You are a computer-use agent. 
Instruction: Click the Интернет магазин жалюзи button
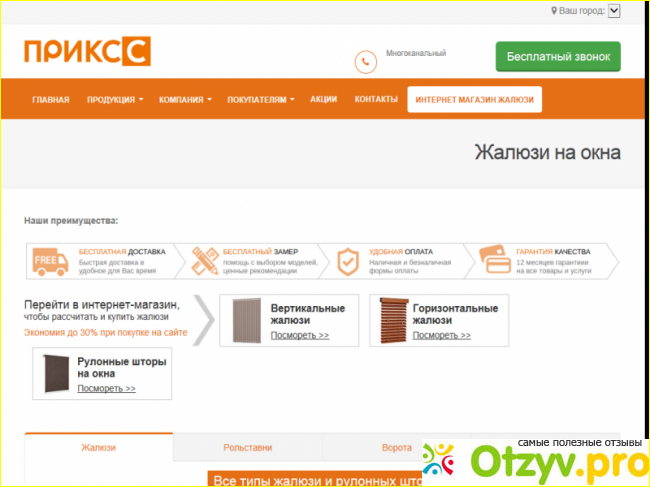coord(475,100)
